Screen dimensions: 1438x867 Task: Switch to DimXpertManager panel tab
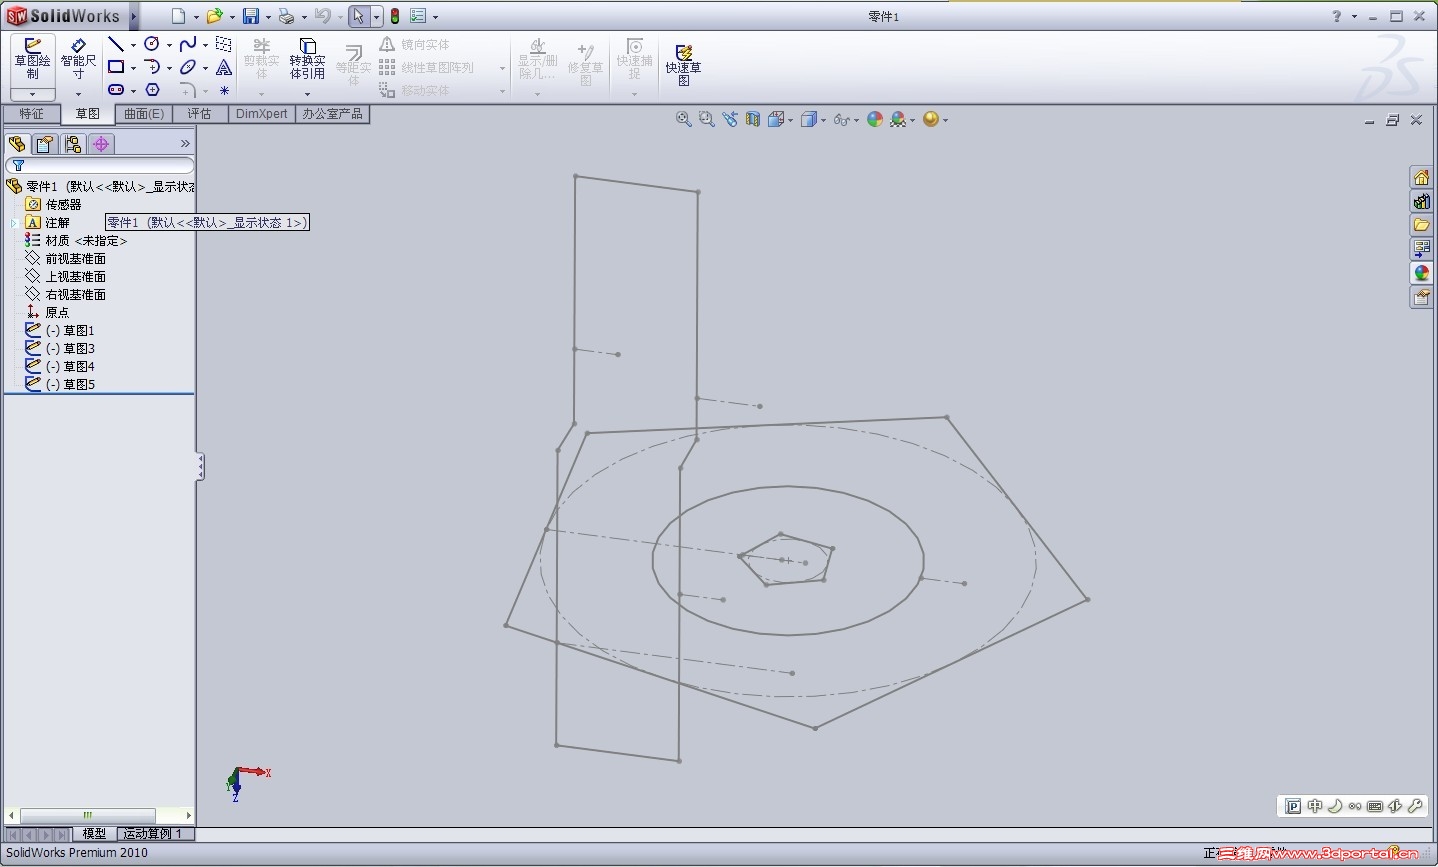101,144
